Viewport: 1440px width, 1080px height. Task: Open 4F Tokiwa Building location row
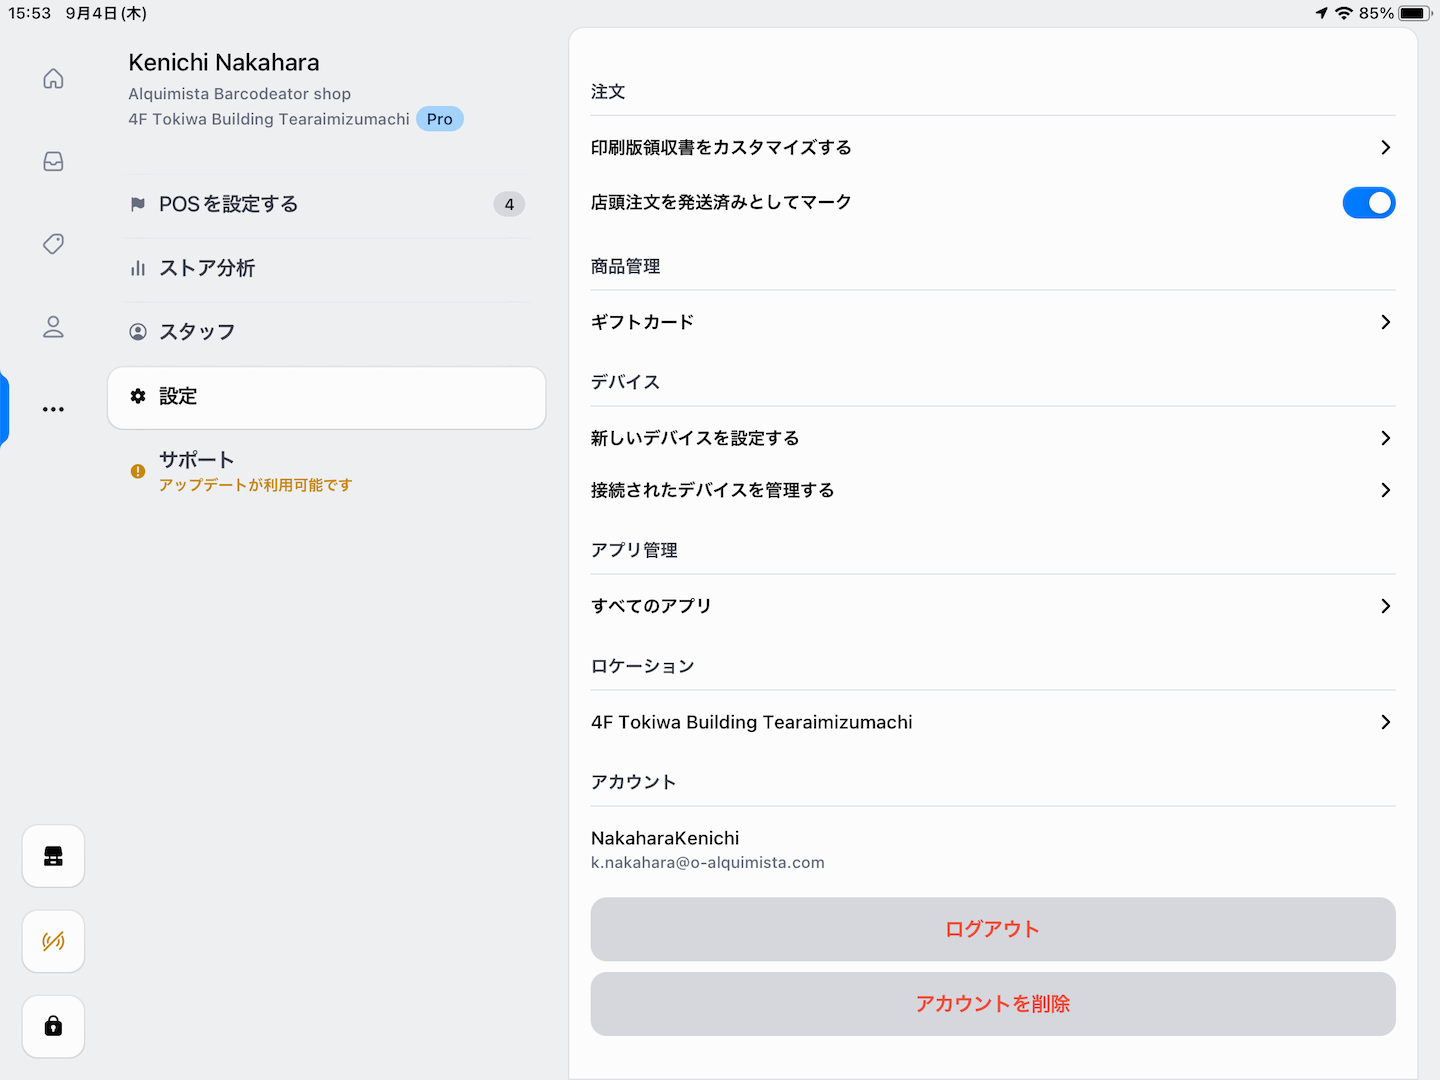(x=992, y=722)
